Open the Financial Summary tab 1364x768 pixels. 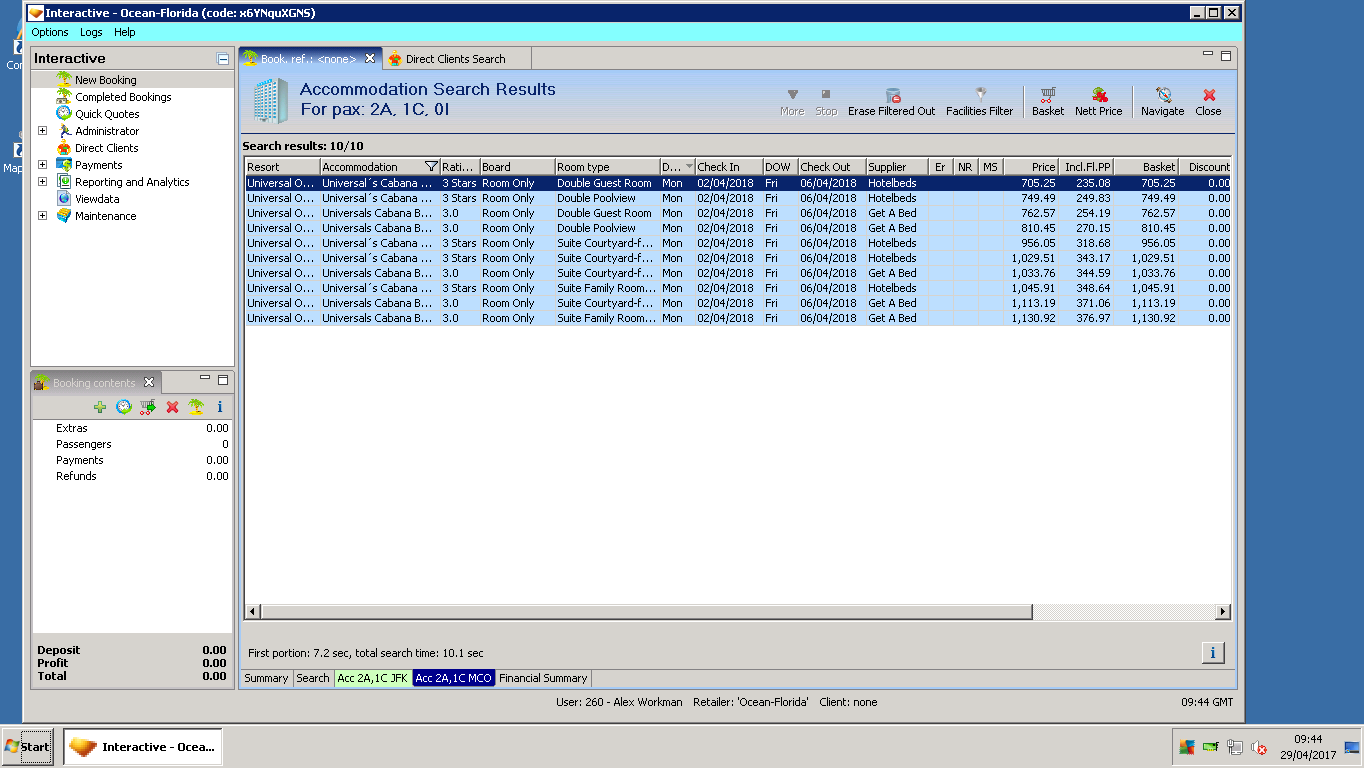[543, 678]
